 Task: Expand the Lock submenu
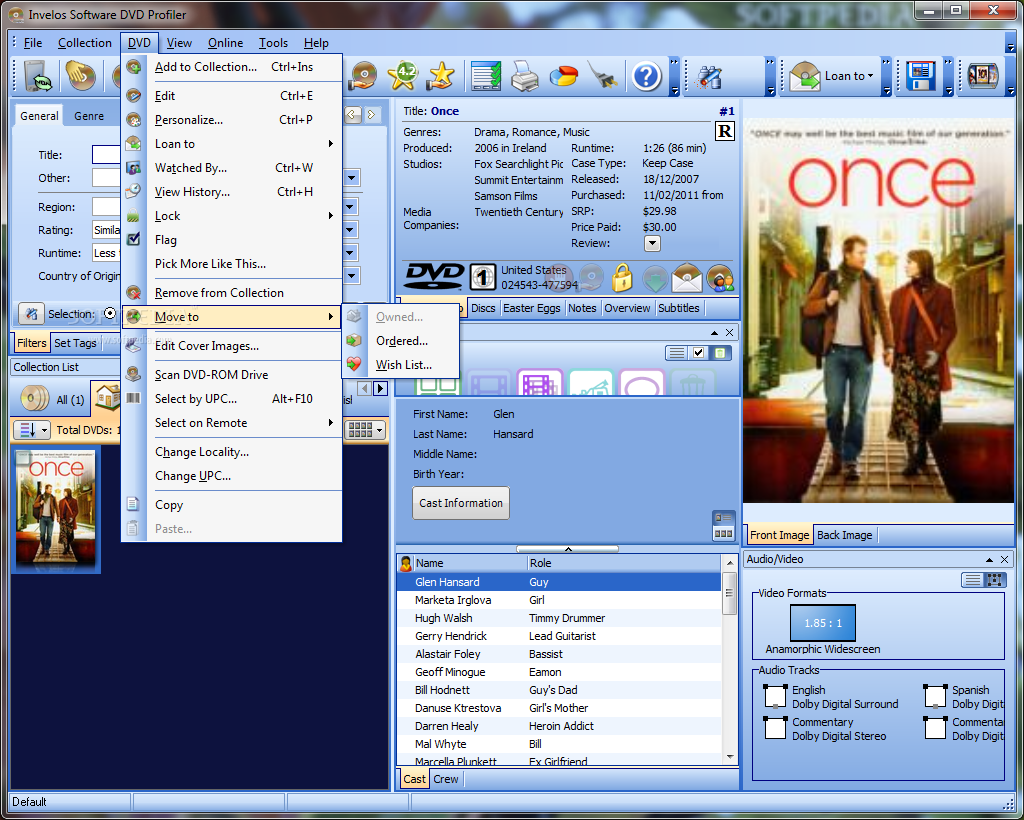tap(231, 215)
